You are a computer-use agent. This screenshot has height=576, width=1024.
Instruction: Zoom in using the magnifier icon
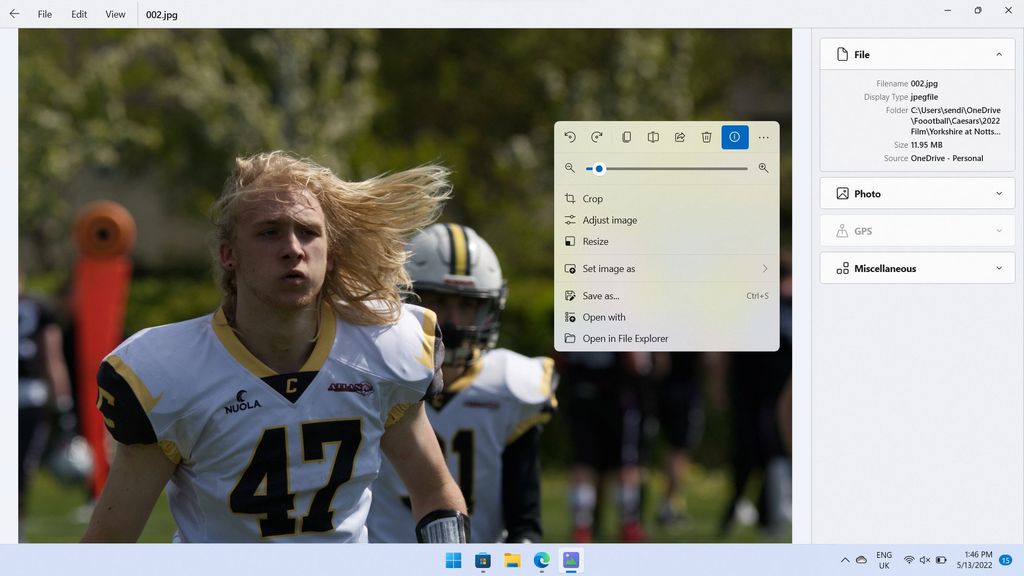coord(763,168)
